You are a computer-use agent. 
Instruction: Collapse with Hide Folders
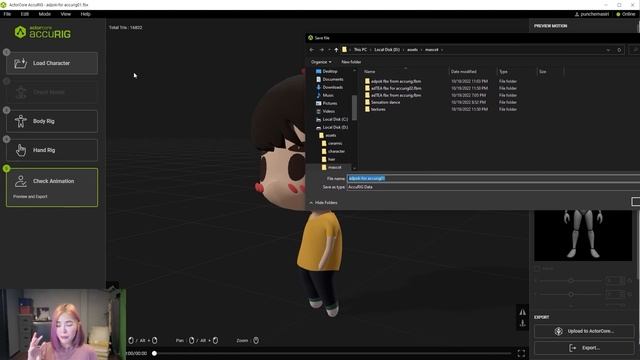pos(323,203)
